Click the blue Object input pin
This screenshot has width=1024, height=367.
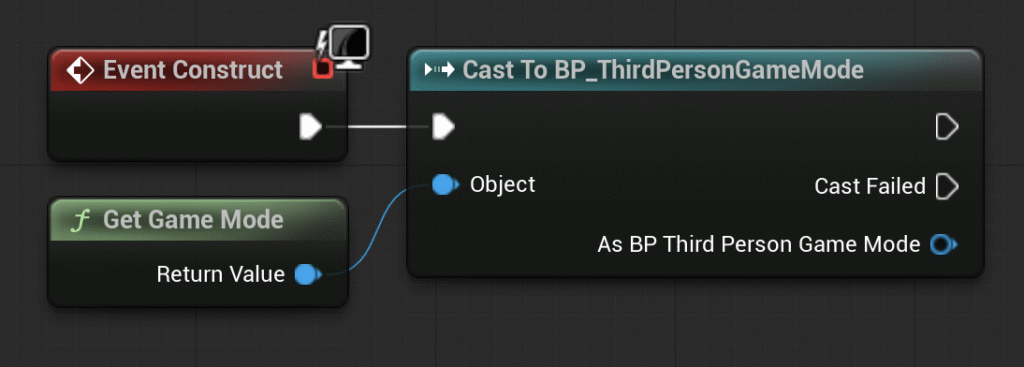tap(445, 185)
